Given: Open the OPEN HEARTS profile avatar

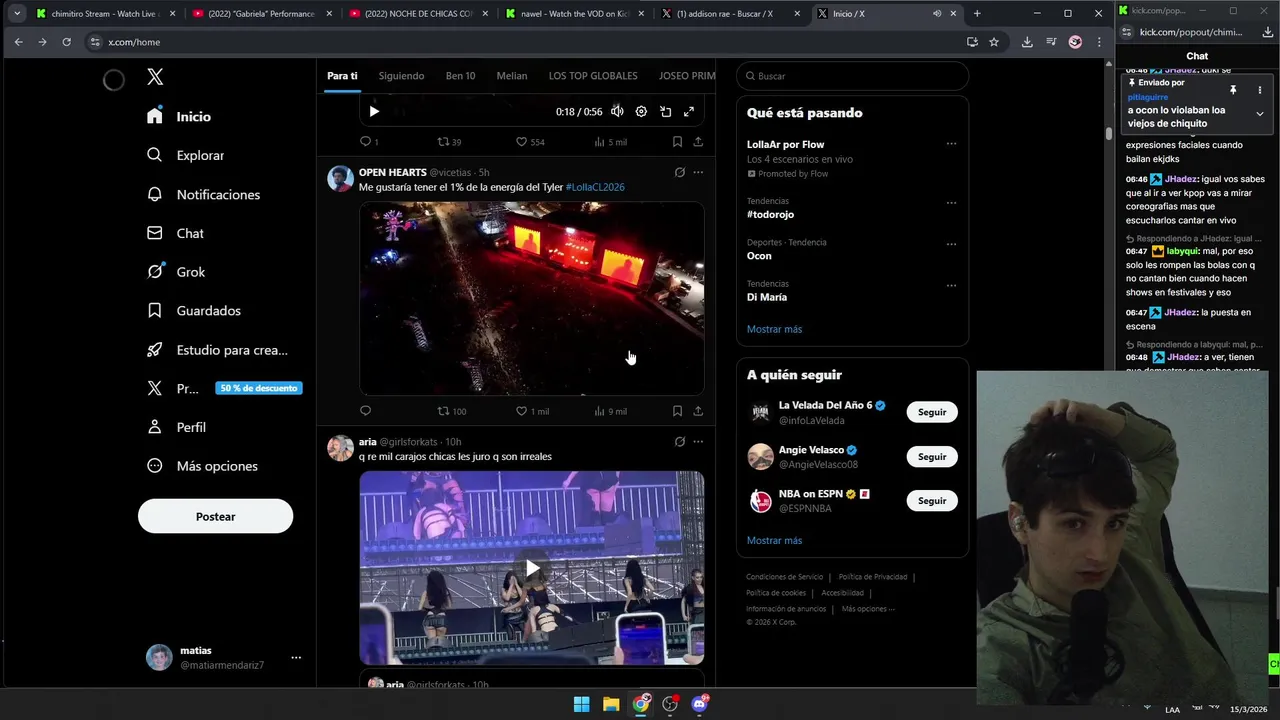Looking at the screenshot, I should (340, 179).
